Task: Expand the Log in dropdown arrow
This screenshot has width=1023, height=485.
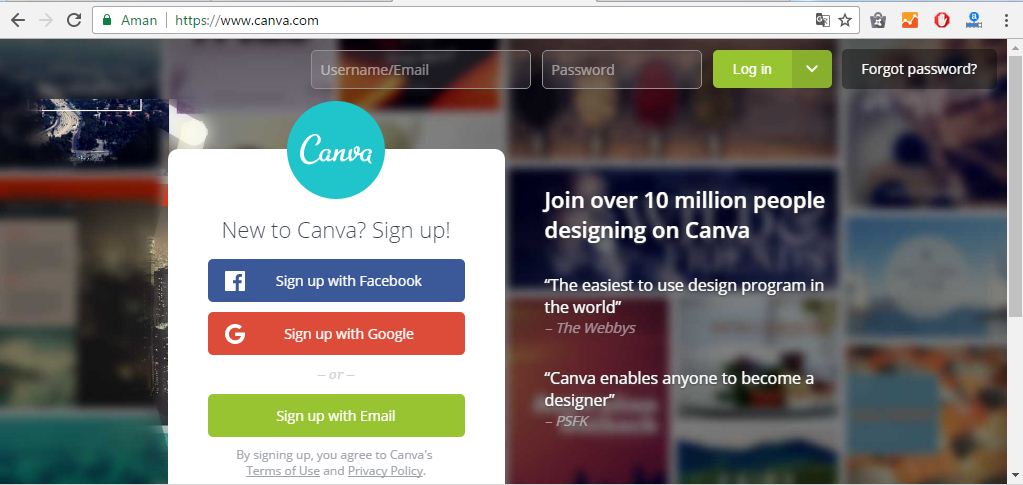Action: (812, 69)
